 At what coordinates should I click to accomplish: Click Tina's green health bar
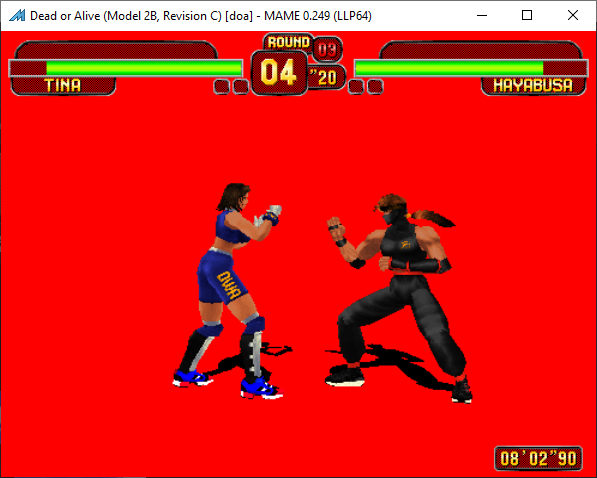coord(144,69)
